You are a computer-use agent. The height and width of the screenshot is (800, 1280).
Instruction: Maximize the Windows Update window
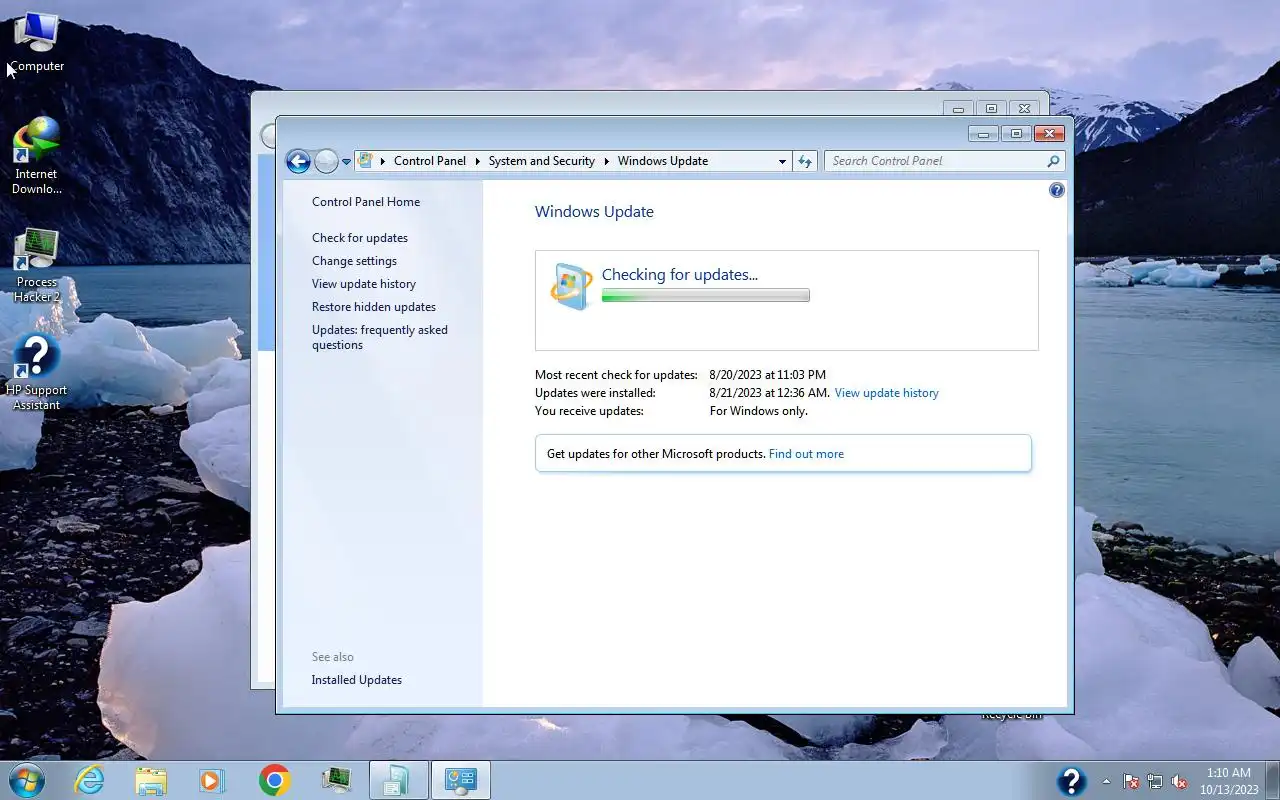click(1016, 133)
